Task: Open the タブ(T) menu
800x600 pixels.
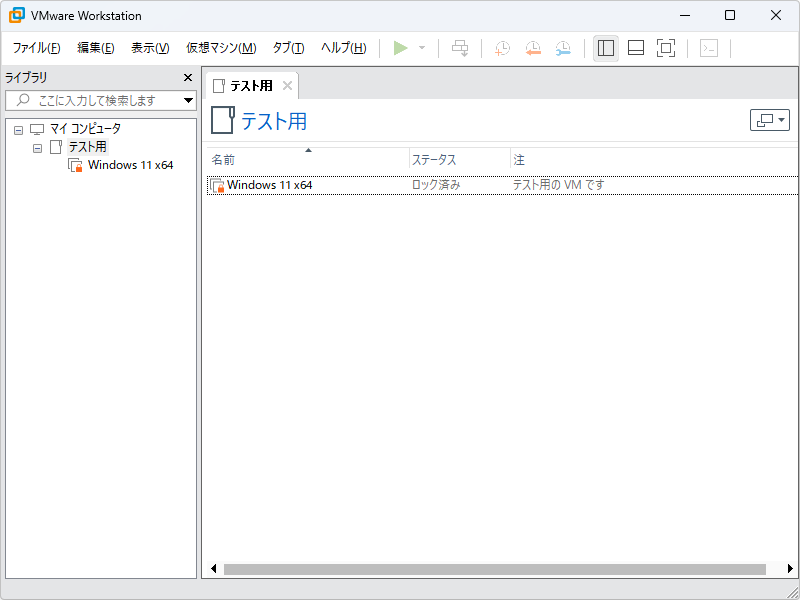Action: coord(288,48)
